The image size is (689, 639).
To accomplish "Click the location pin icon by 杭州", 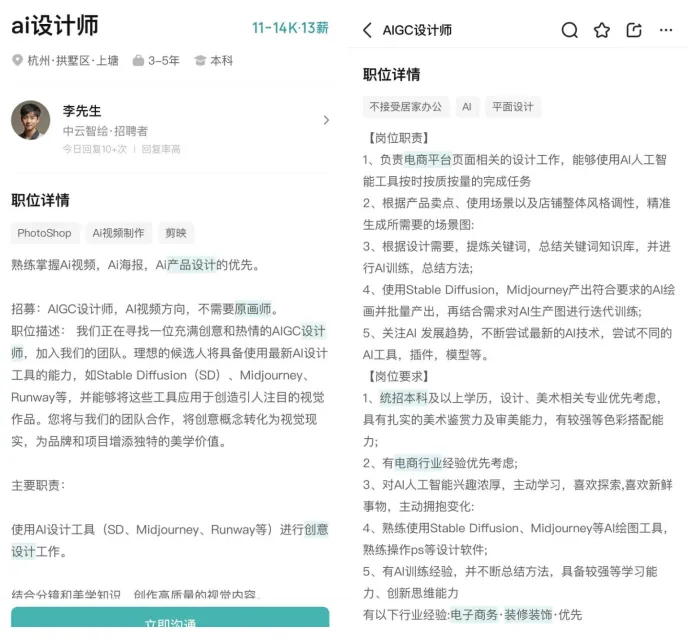I will (17, 60).
